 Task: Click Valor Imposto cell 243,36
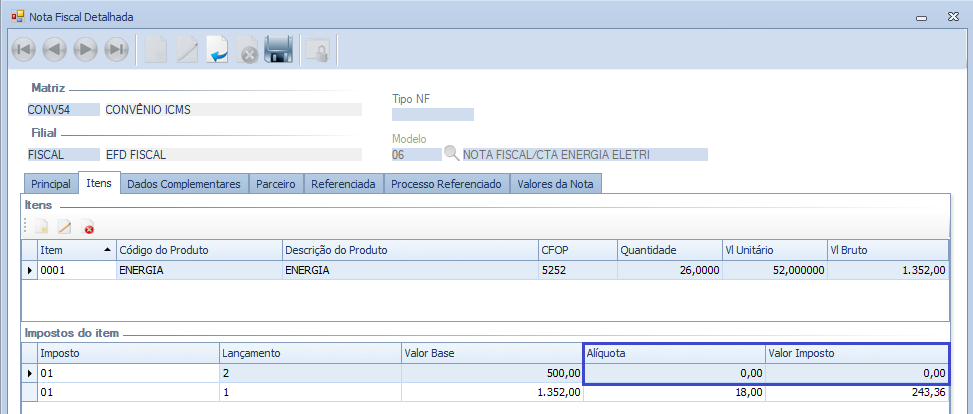[x=856, y=392]
